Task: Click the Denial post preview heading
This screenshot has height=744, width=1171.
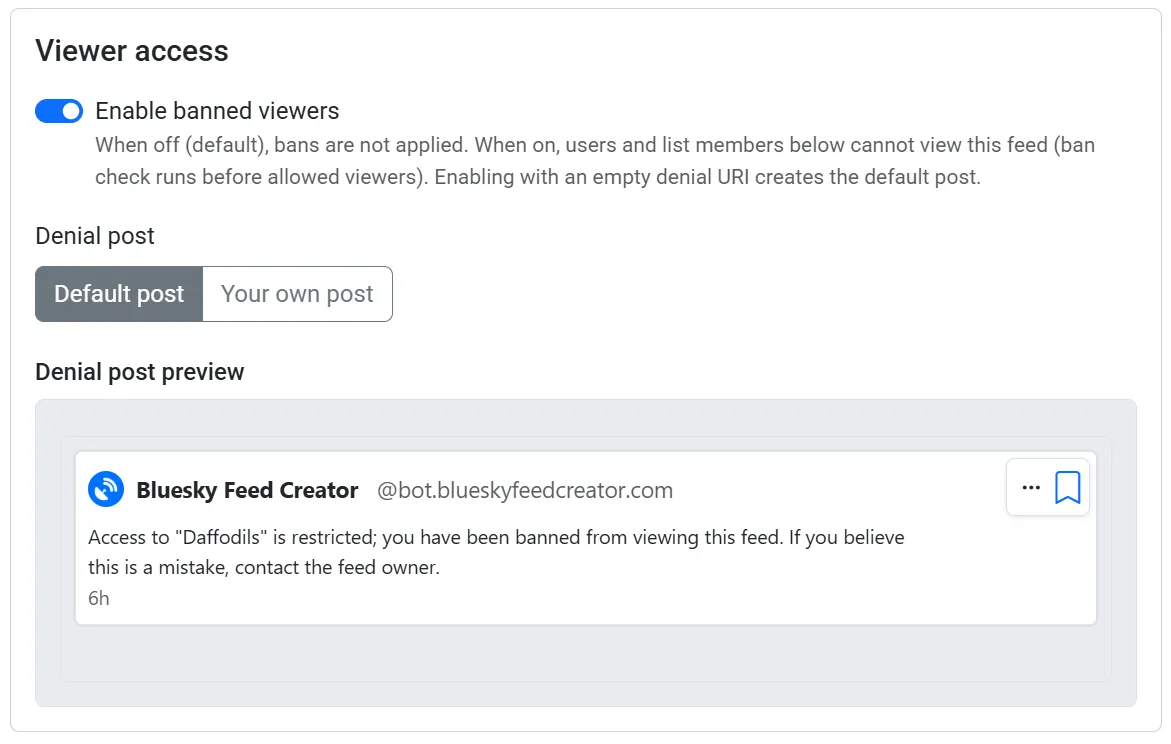Action: point(140,372)
